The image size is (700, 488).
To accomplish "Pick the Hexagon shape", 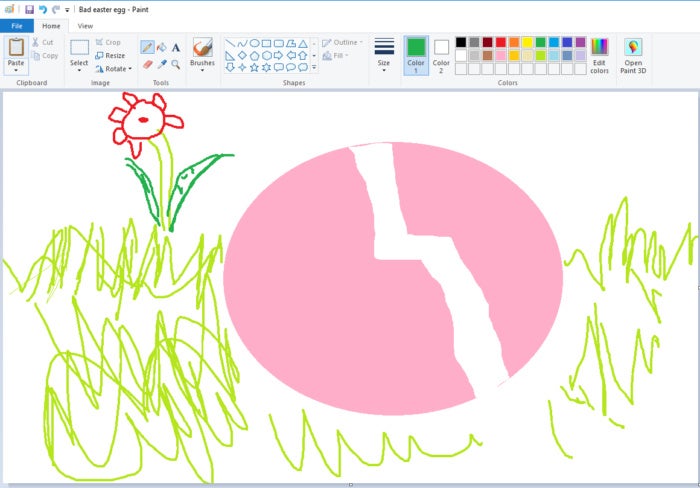I will coord(267,55).
